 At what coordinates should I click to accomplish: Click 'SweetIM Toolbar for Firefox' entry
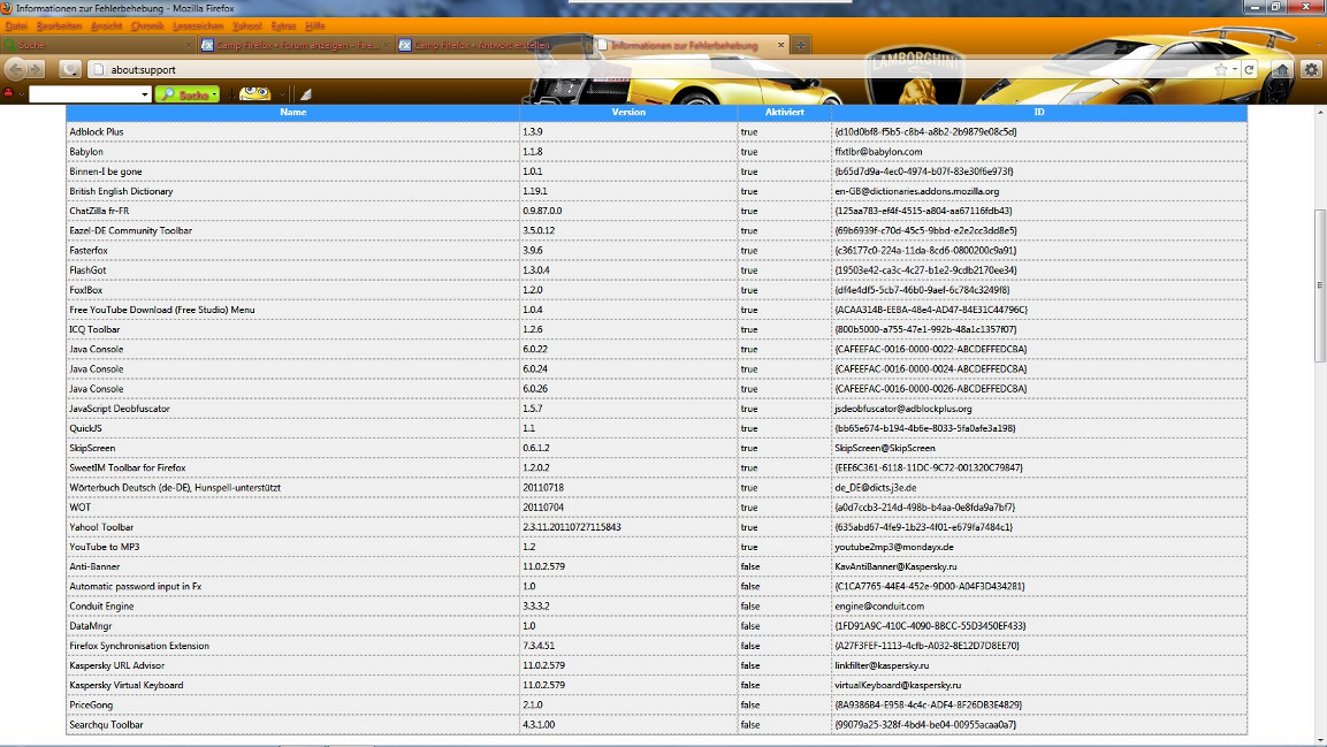point(127,468)
